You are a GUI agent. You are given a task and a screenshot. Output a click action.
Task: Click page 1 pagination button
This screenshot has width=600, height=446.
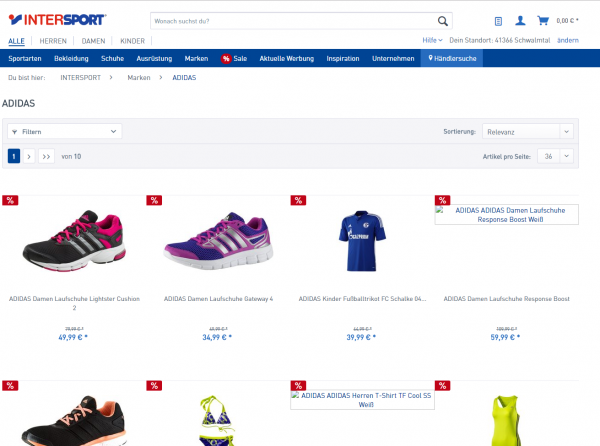point(14,156)
